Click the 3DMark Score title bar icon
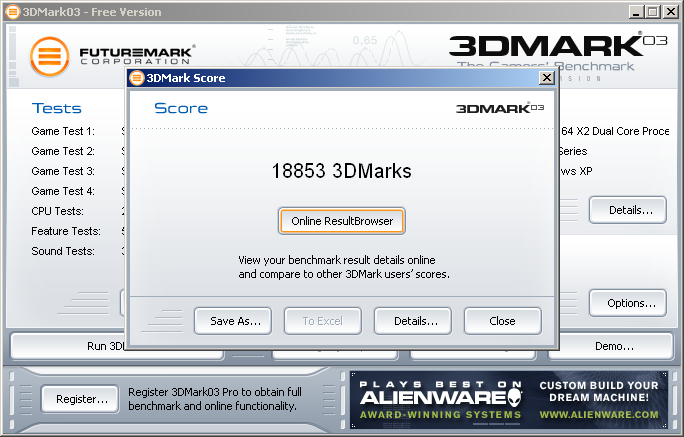The height and width of the screenshot is (437, 684). click(x=137, y=78)
